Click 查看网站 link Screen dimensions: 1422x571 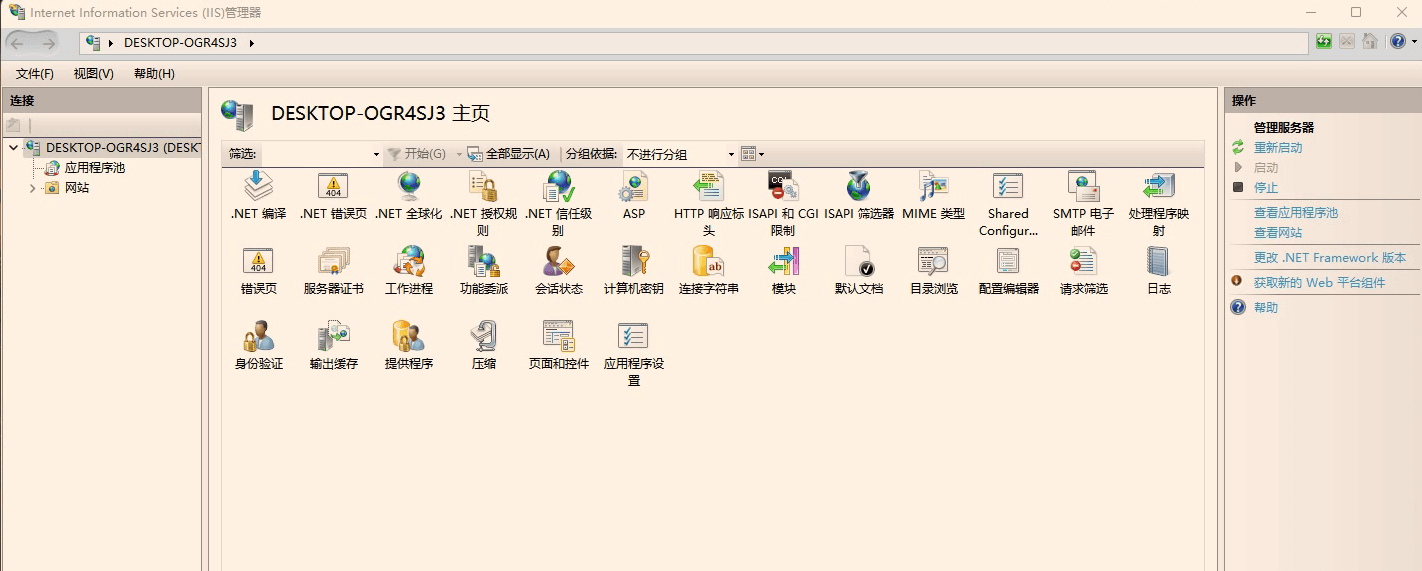coord(1278,233)
